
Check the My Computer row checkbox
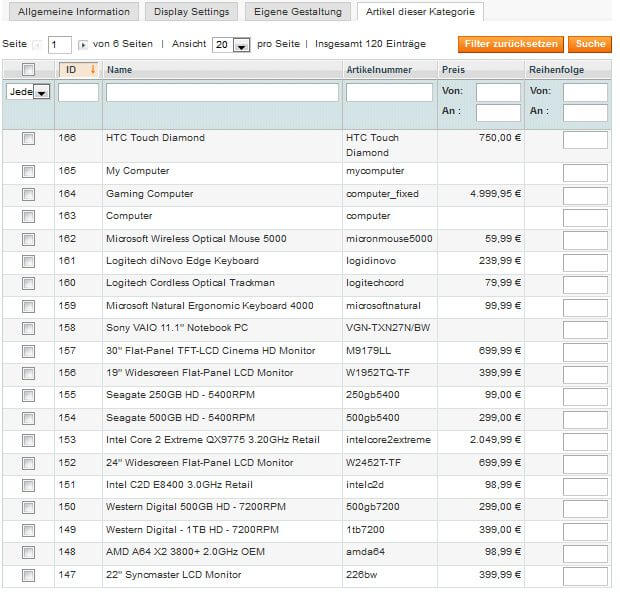click(28, 172)
